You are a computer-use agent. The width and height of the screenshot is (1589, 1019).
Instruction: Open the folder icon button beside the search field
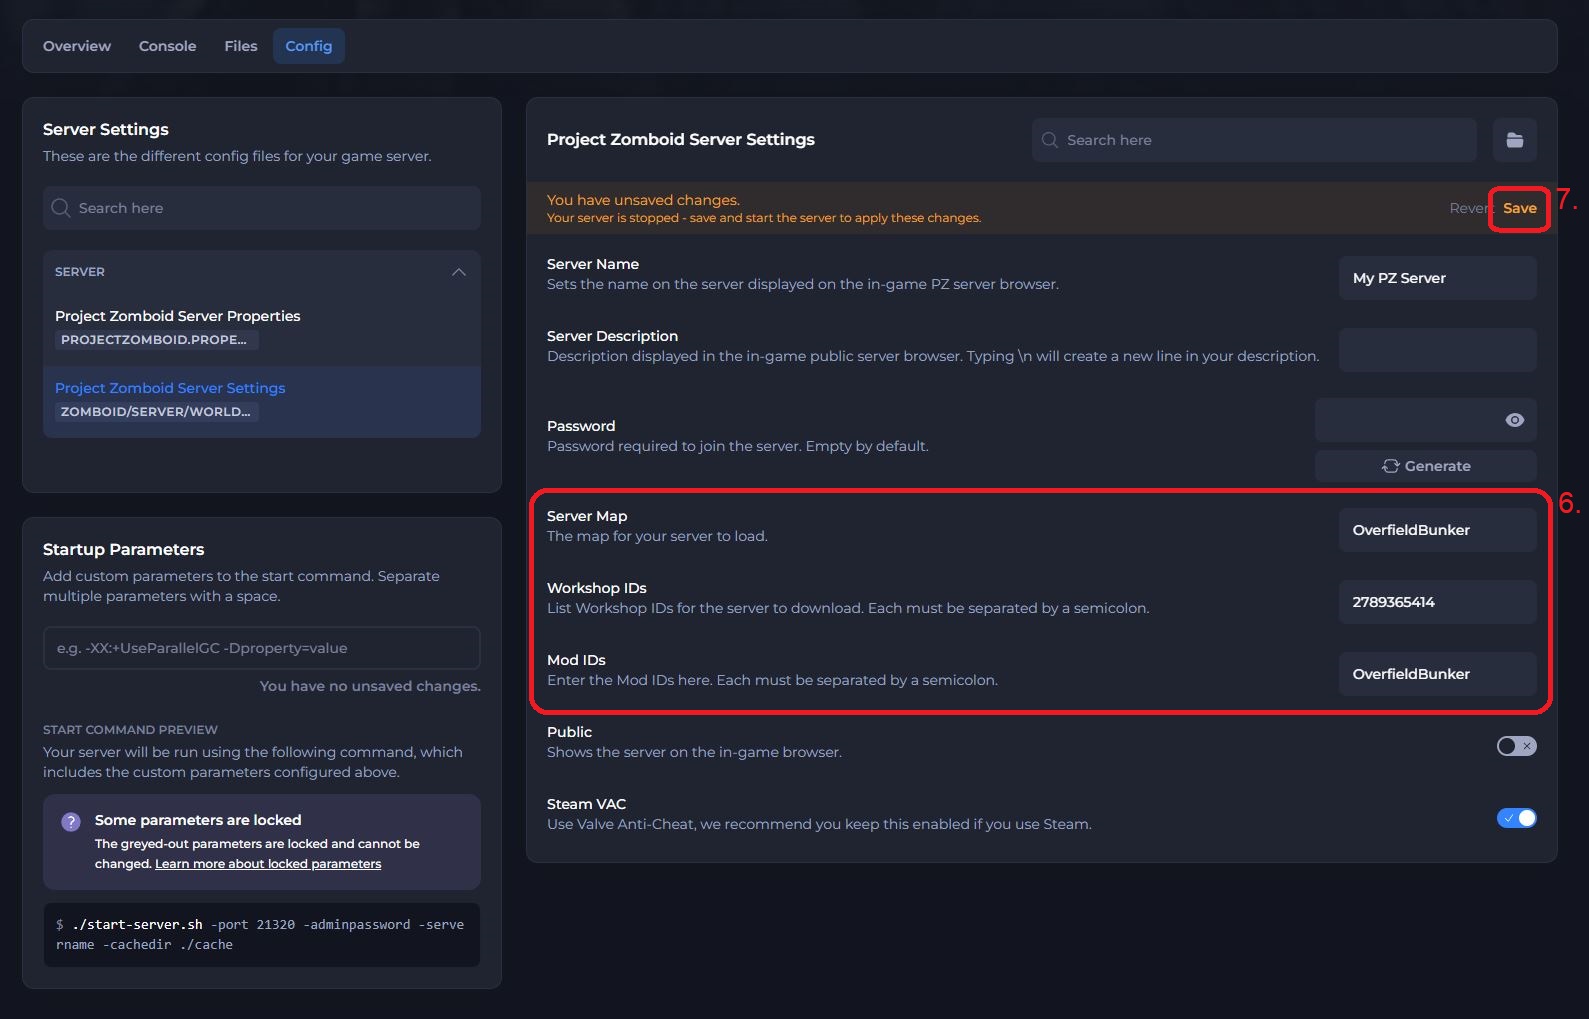click(1514, 140)
